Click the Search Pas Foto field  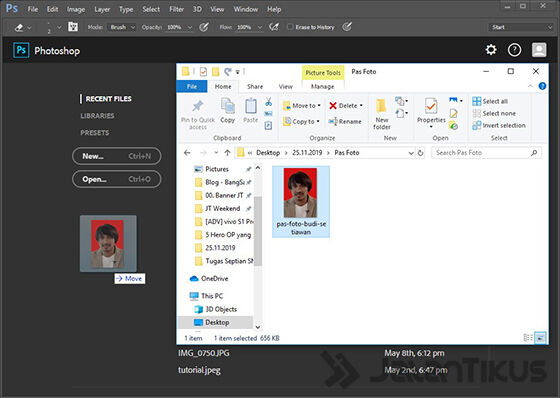(x=486, y=153)
